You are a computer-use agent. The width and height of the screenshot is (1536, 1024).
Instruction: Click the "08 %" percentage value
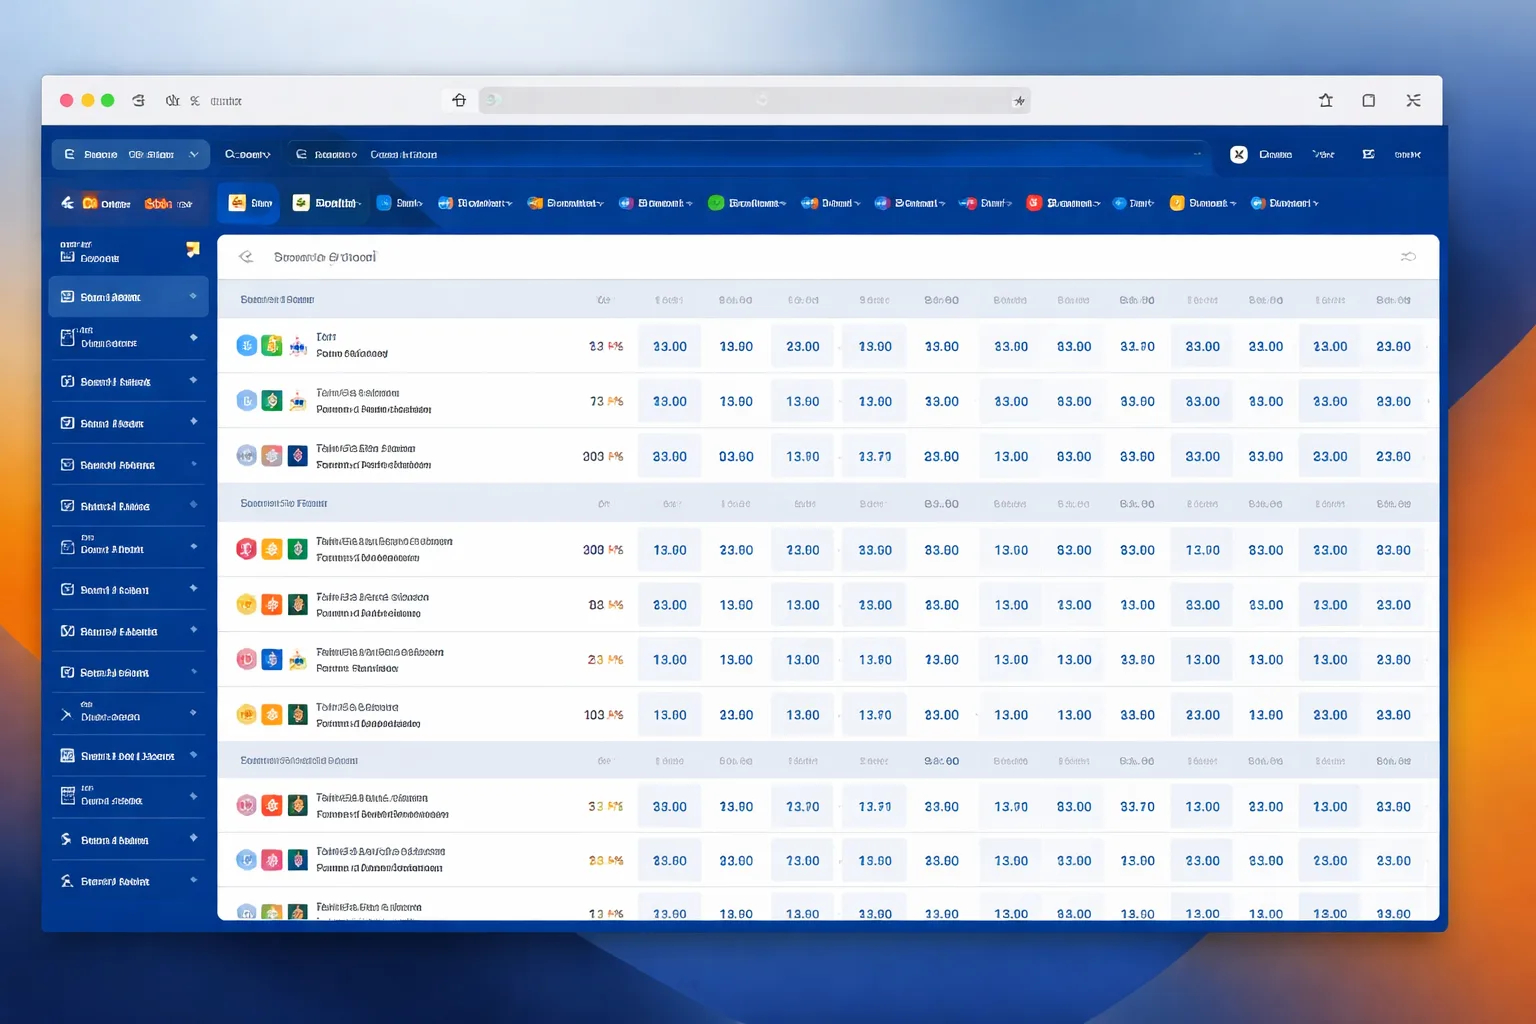coord(606,605)
